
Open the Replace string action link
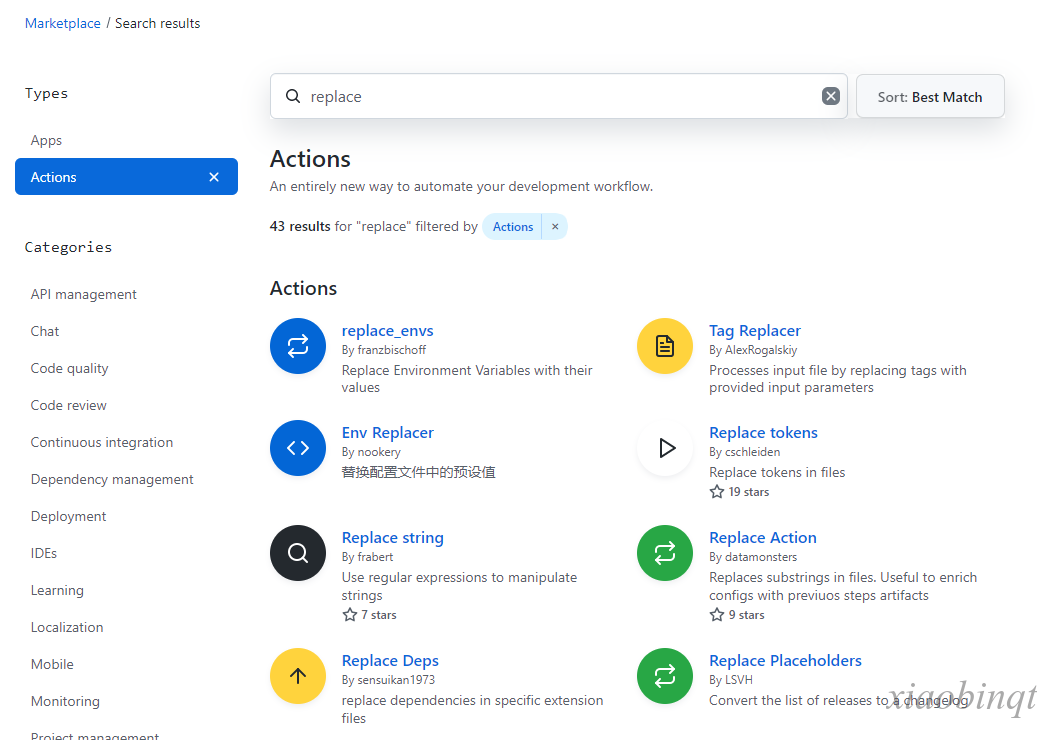point(393,537)
